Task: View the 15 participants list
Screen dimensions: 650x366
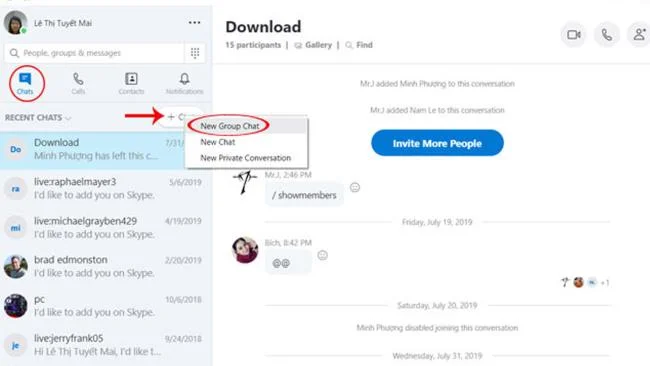Action: click(253, 45)
